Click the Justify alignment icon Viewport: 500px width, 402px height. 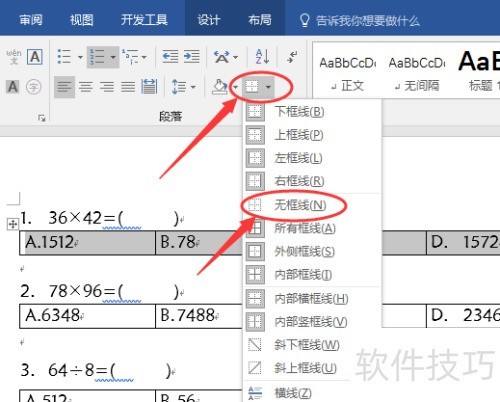pos(128,87)
